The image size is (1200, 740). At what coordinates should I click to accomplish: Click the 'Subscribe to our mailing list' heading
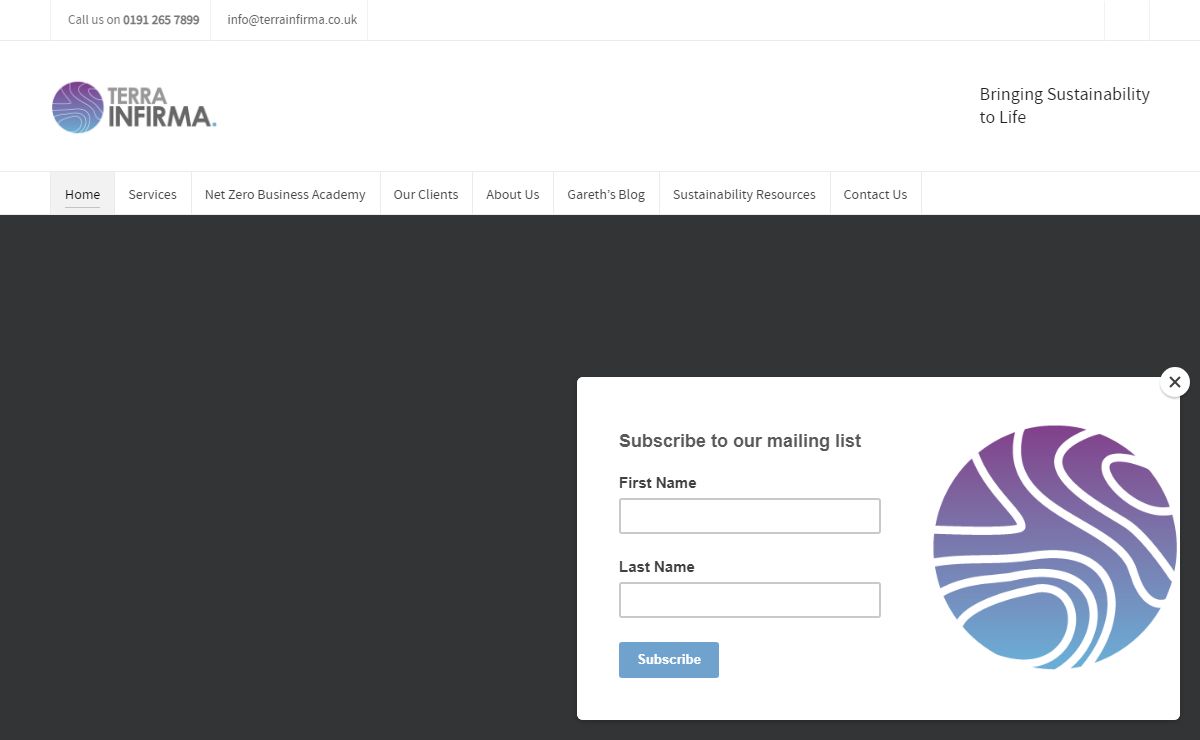tap(740, 441)
